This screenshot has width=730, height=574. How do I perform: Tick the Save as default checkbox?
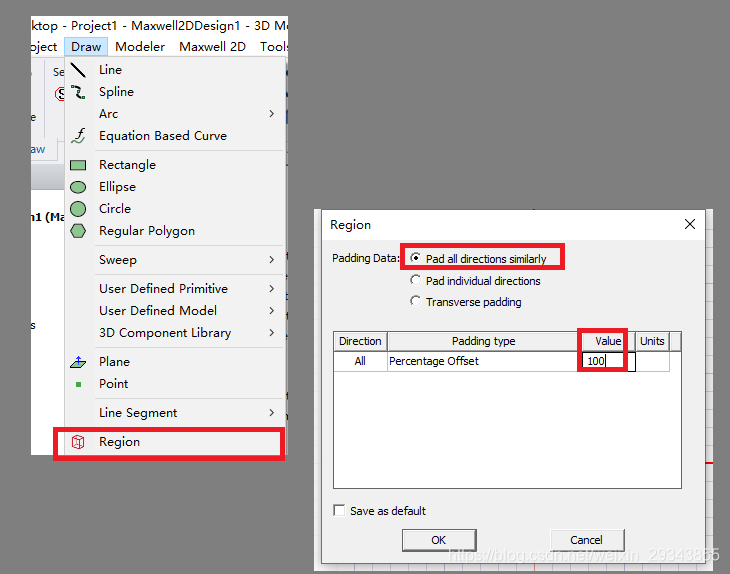(340, 511)
